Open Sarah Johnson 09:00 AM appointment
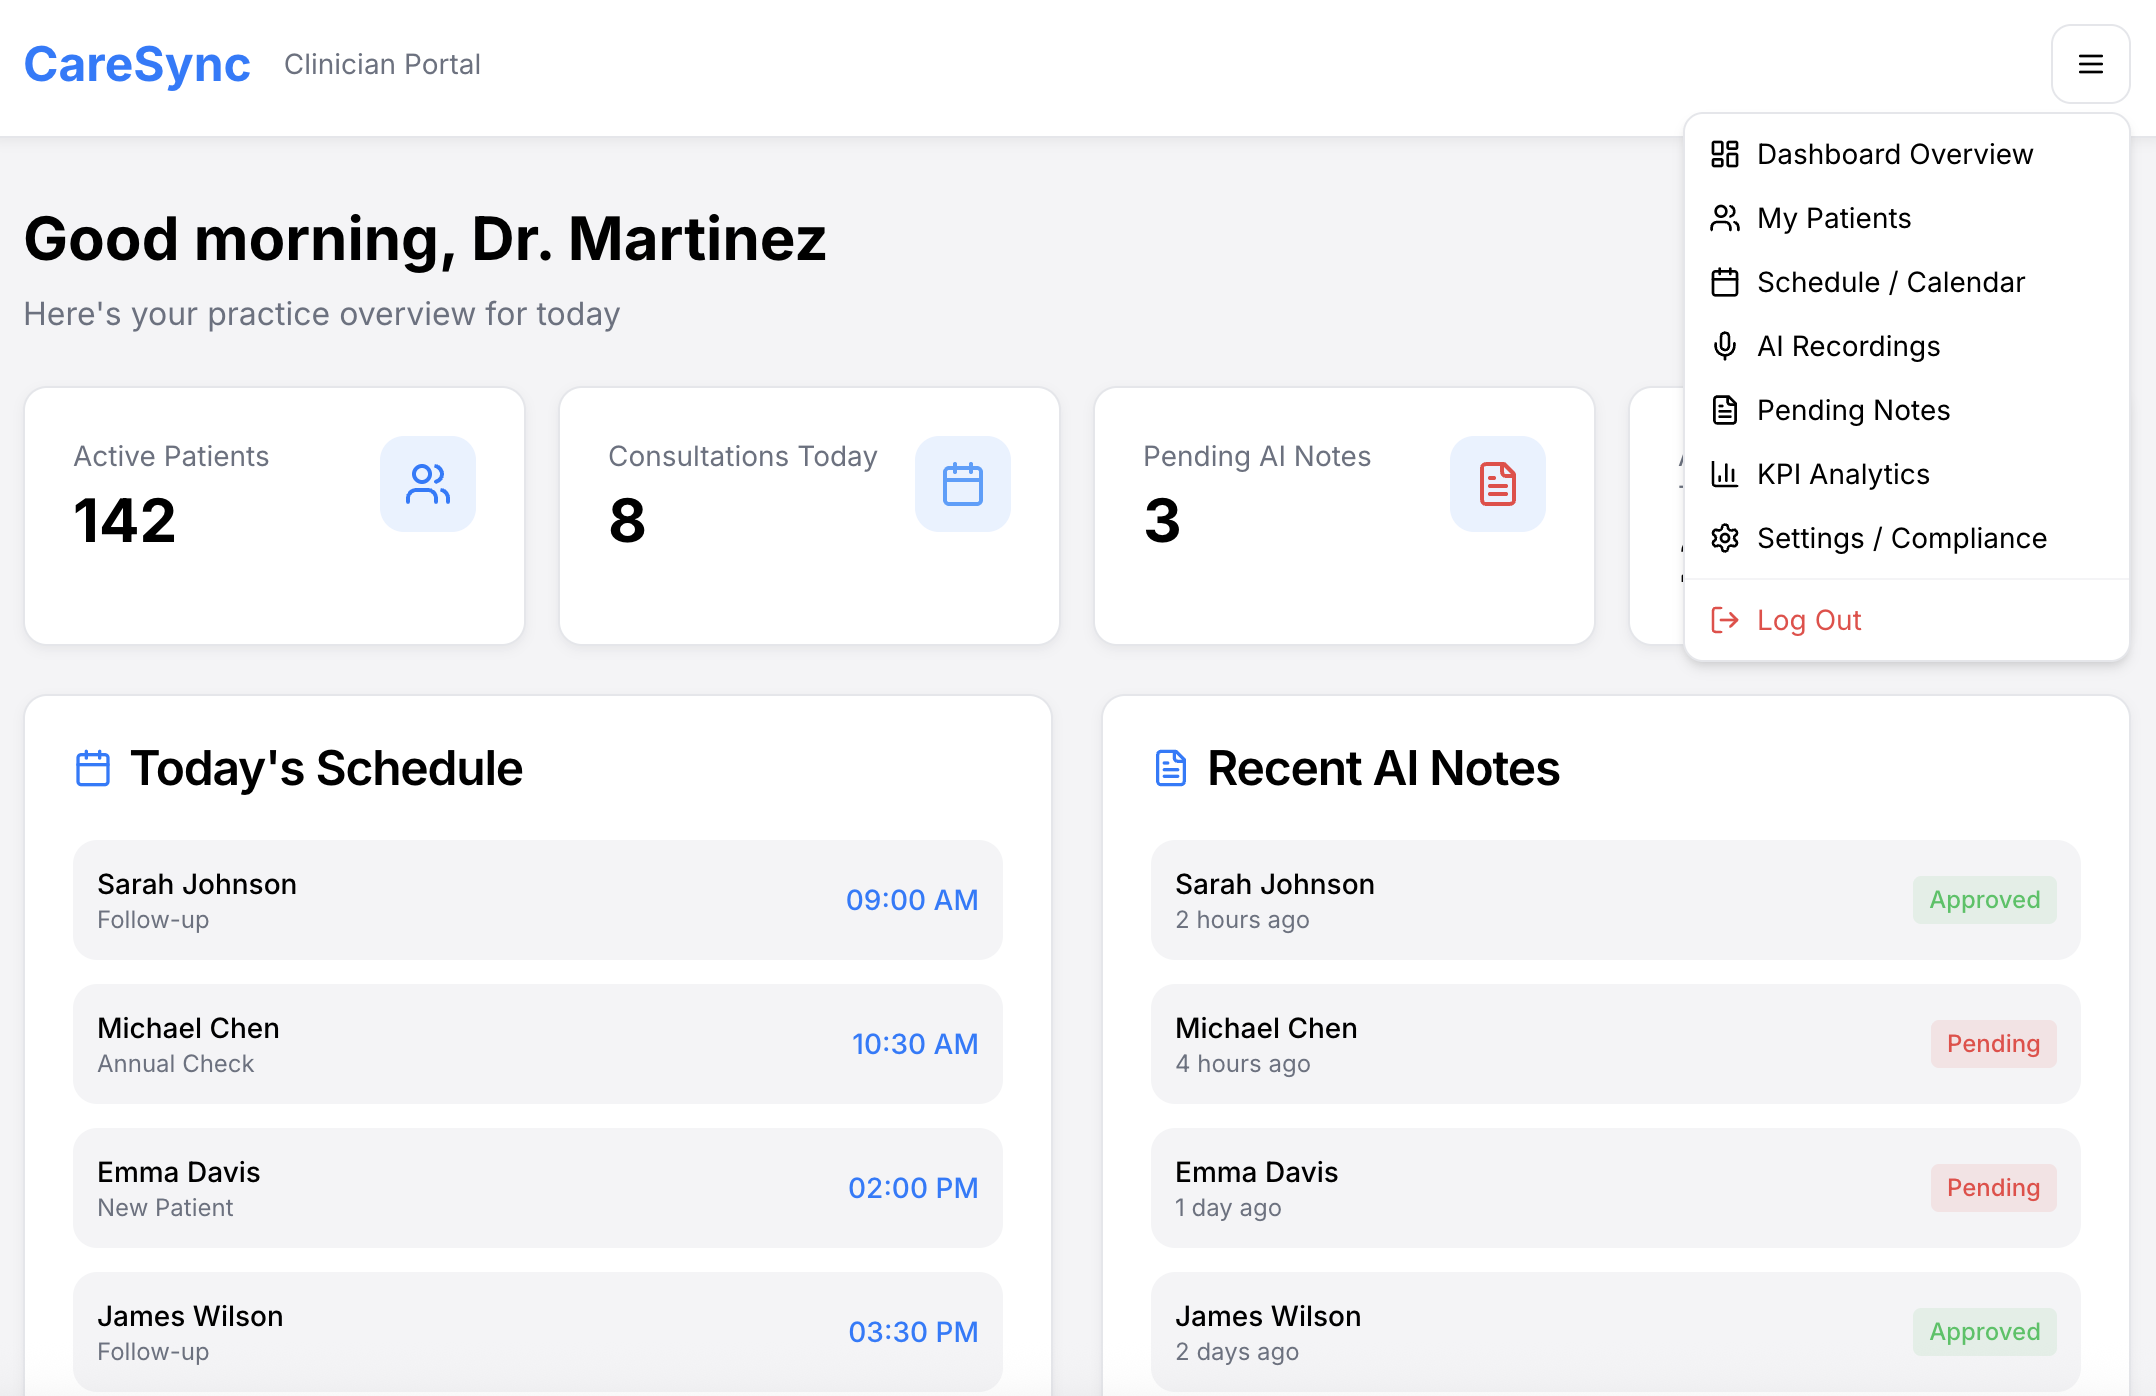This screenshot has height=1396, width=2156. (x=537, y=900)
